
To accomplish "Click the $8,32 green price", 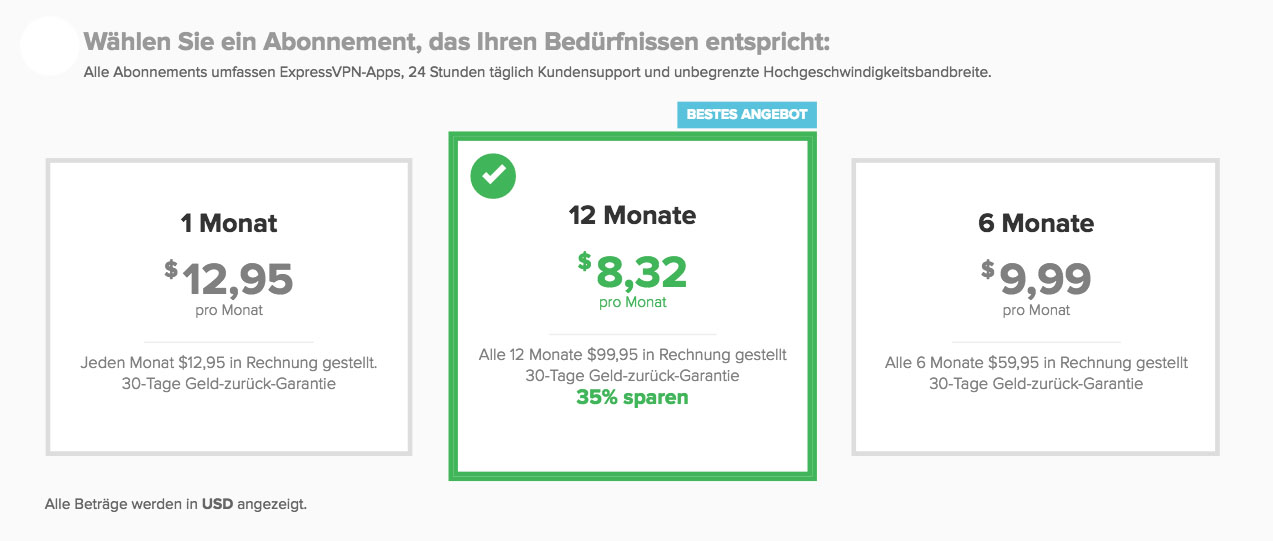I will tap(632, 270).
